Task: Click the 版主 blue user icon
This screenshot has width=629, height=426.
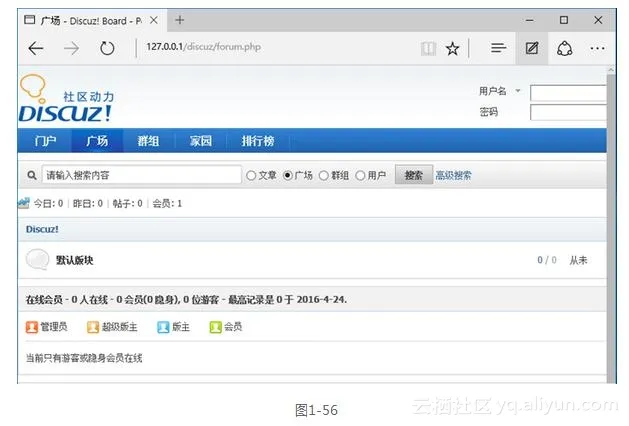Action: 163,327
